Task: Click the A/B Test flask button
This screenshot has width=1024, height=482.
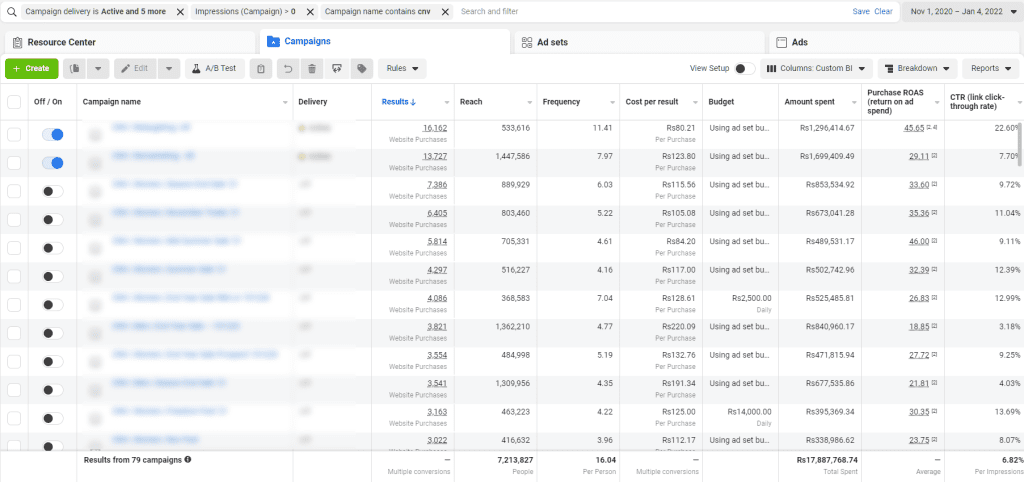Action: point(215,68)
